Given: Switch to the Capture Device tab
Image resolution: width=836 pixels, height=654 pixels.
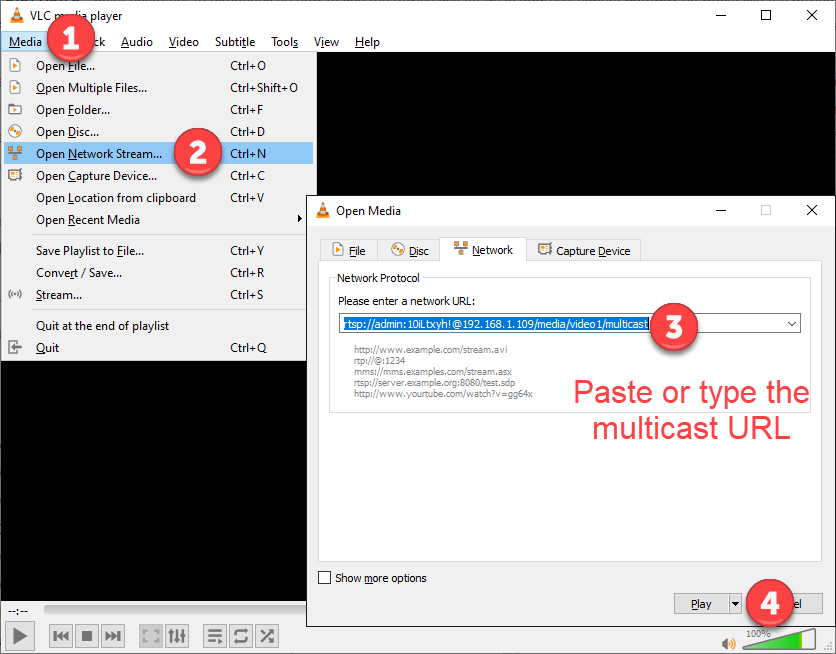Looking at the screenshot, I should [x=584, y=250].
